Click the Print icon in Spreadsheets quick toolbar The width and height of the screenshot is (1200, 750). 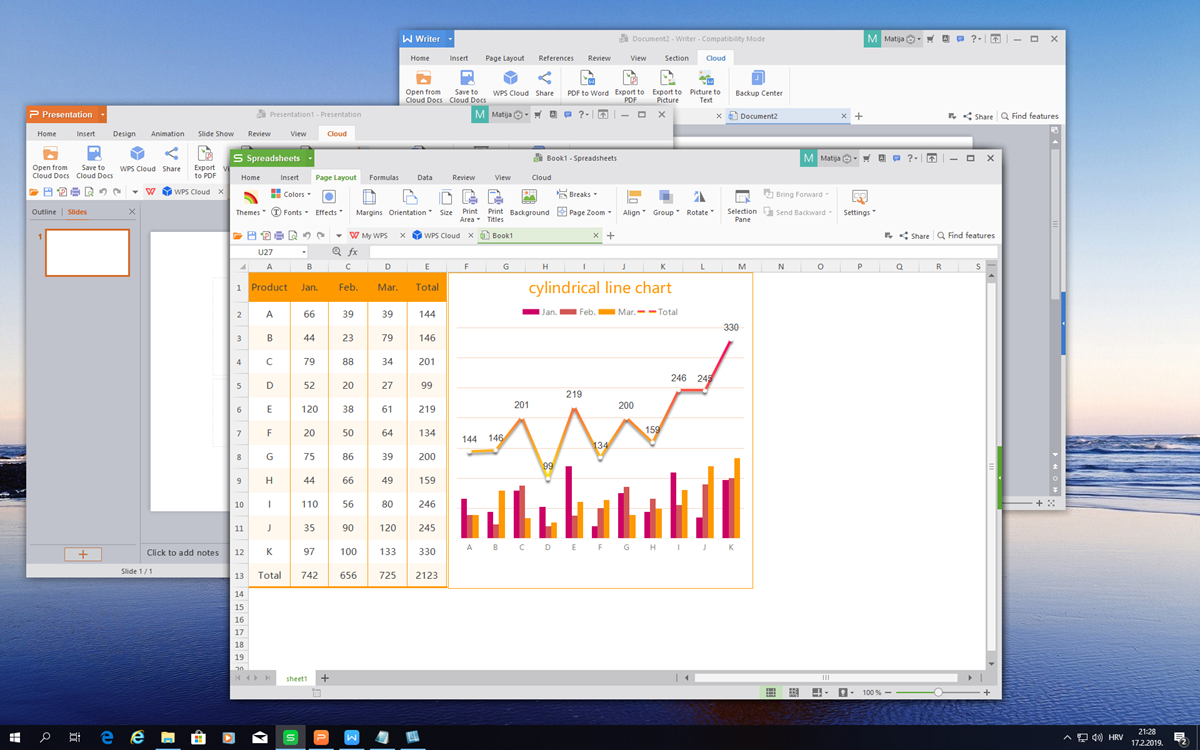click(279, 236)
